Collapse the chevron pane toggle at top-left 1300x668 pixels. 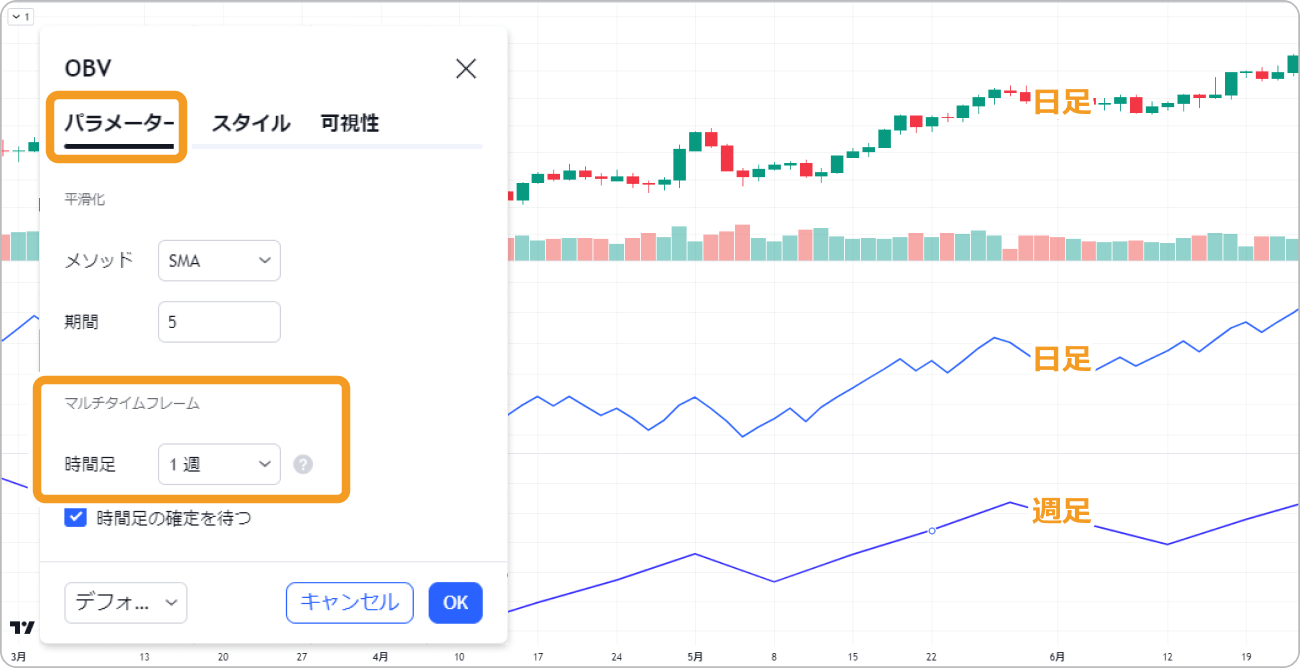[x=21, y=17]
